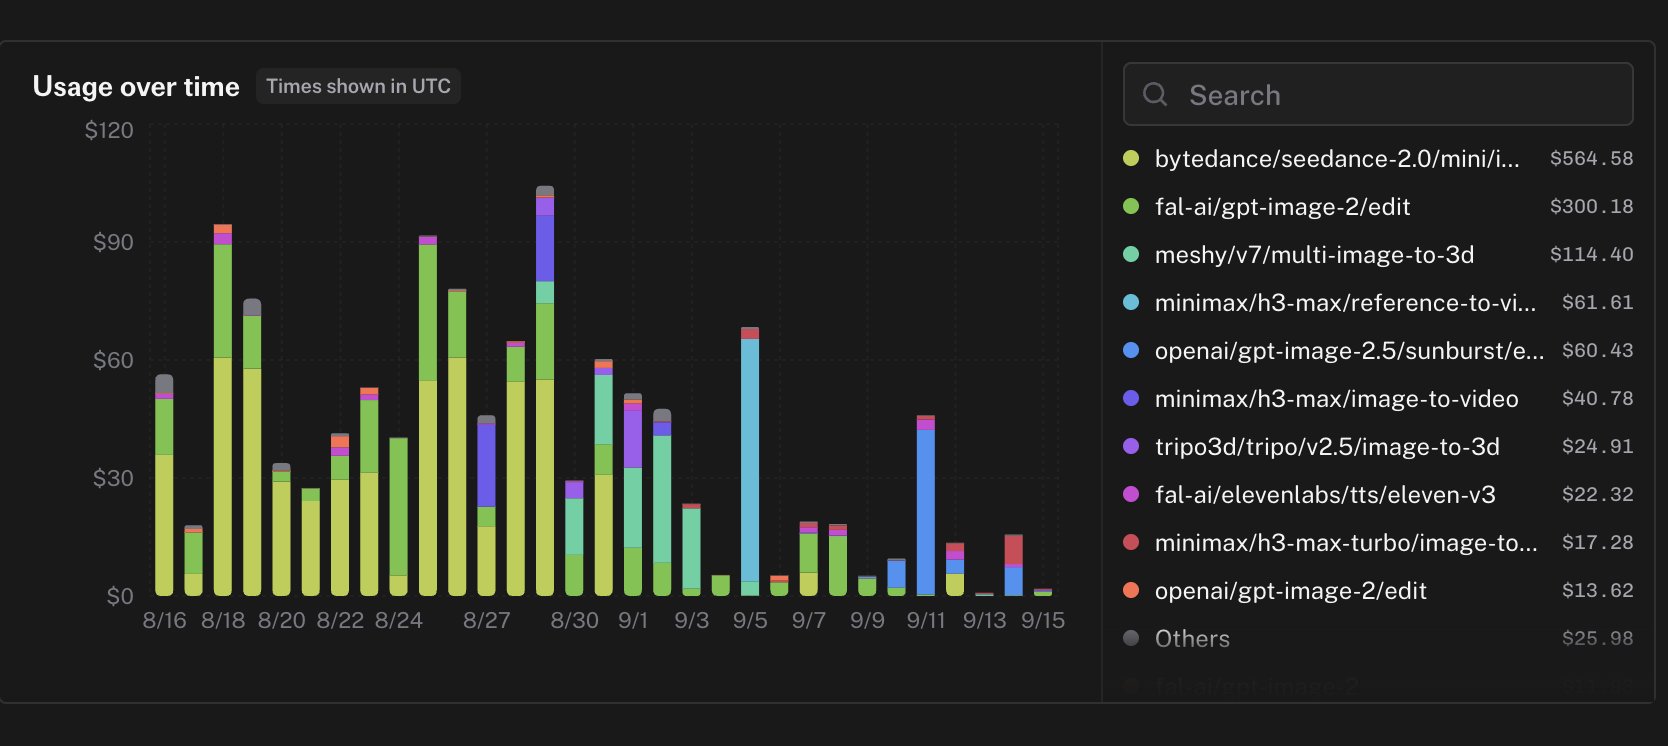
Task: Click the gray dot beside Others
Action: coord(1131,638)
